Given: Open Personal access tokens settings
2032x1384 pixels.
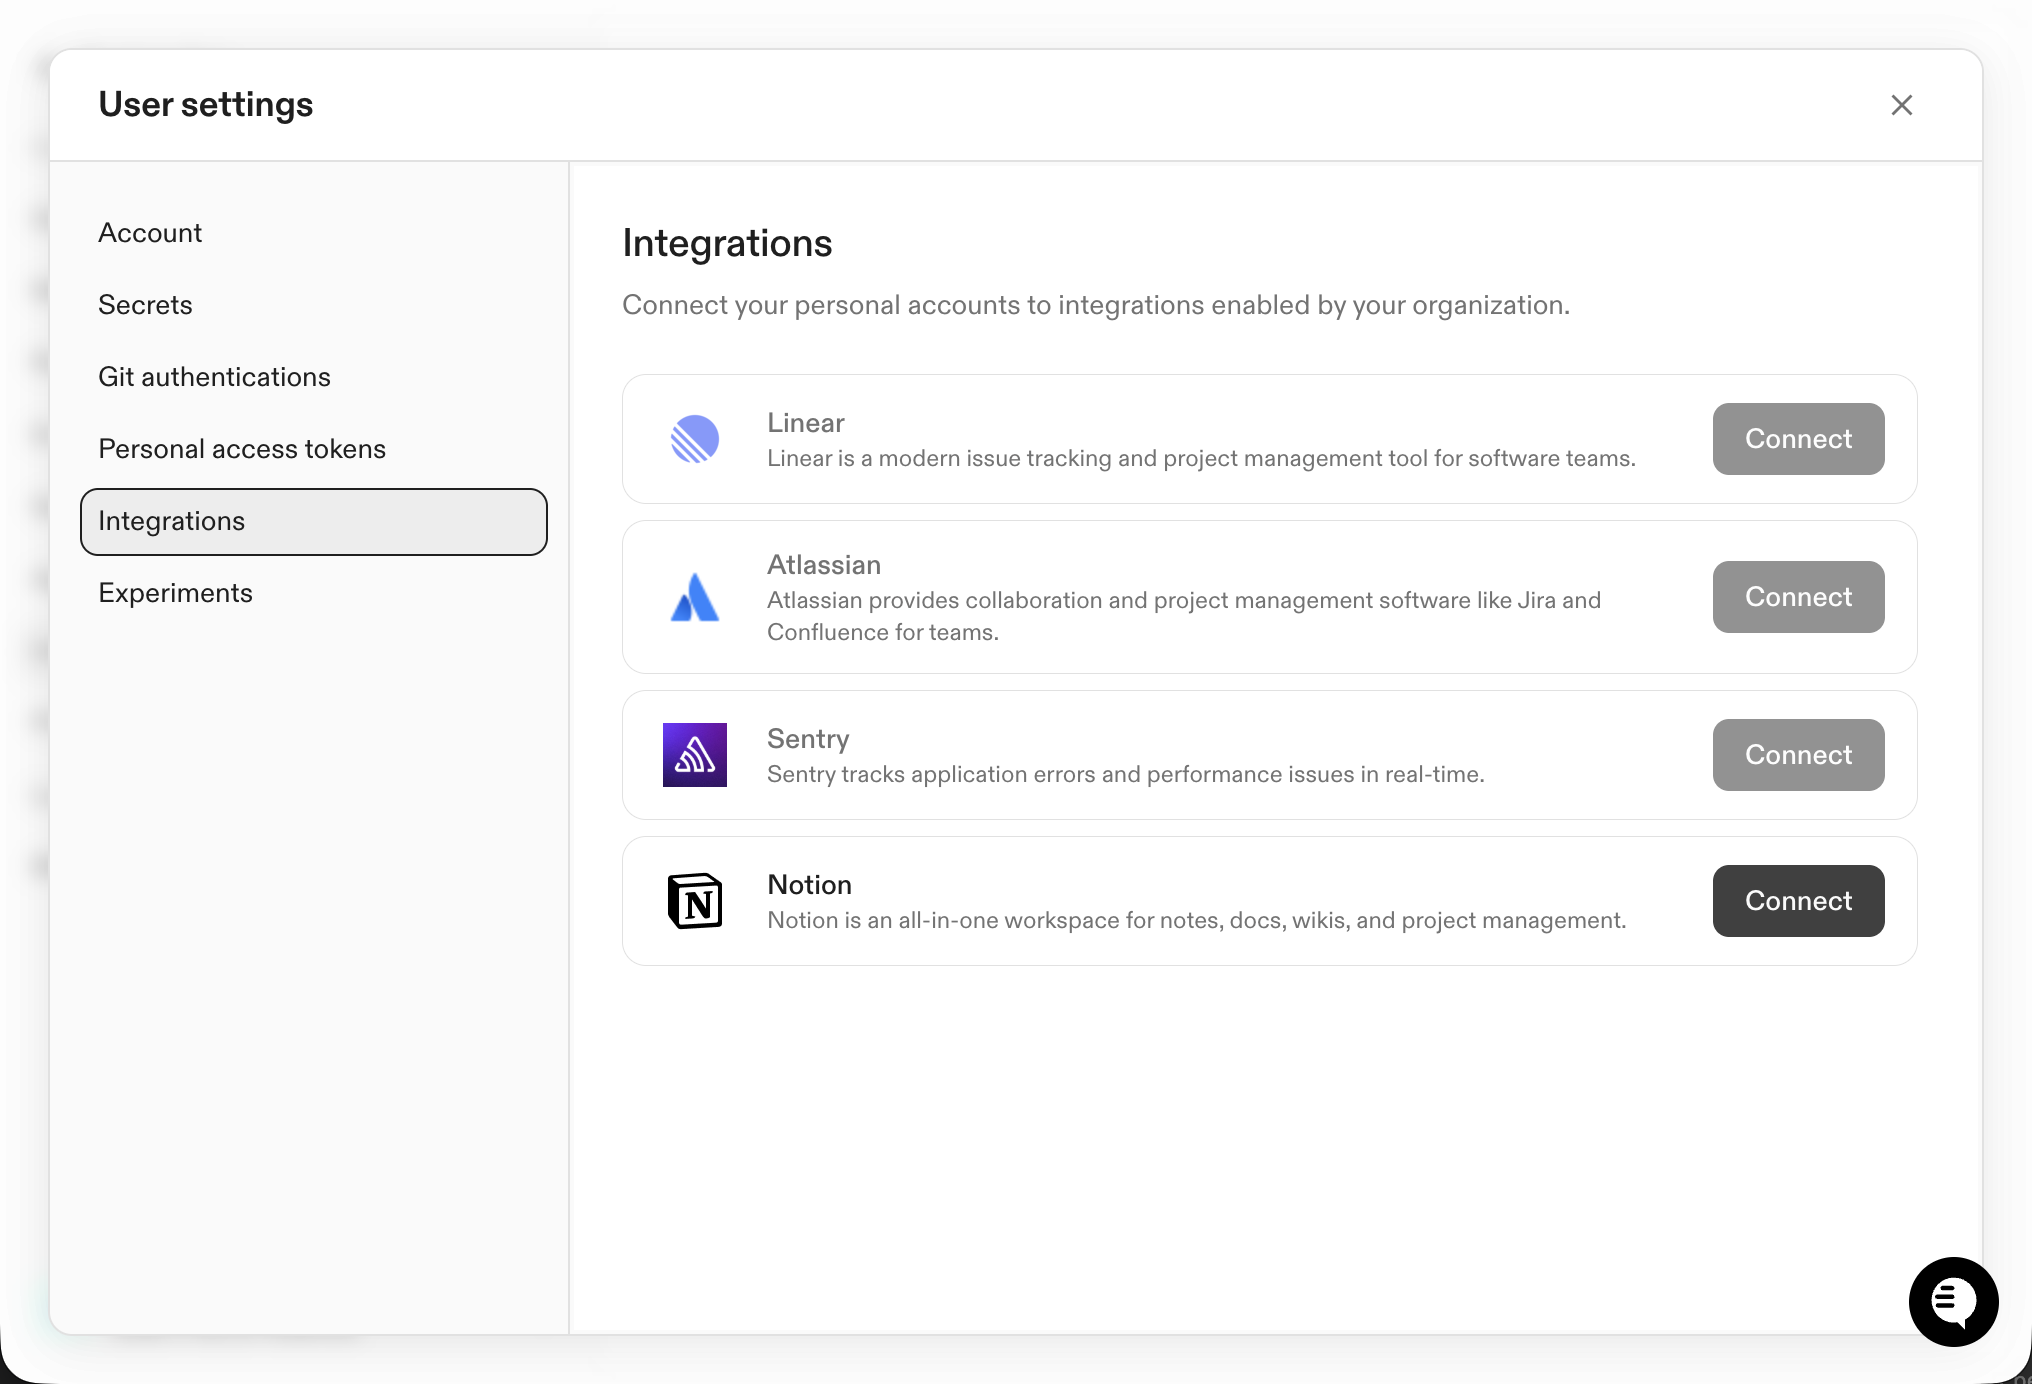Looking at the screenshot, I should (242, 448).
